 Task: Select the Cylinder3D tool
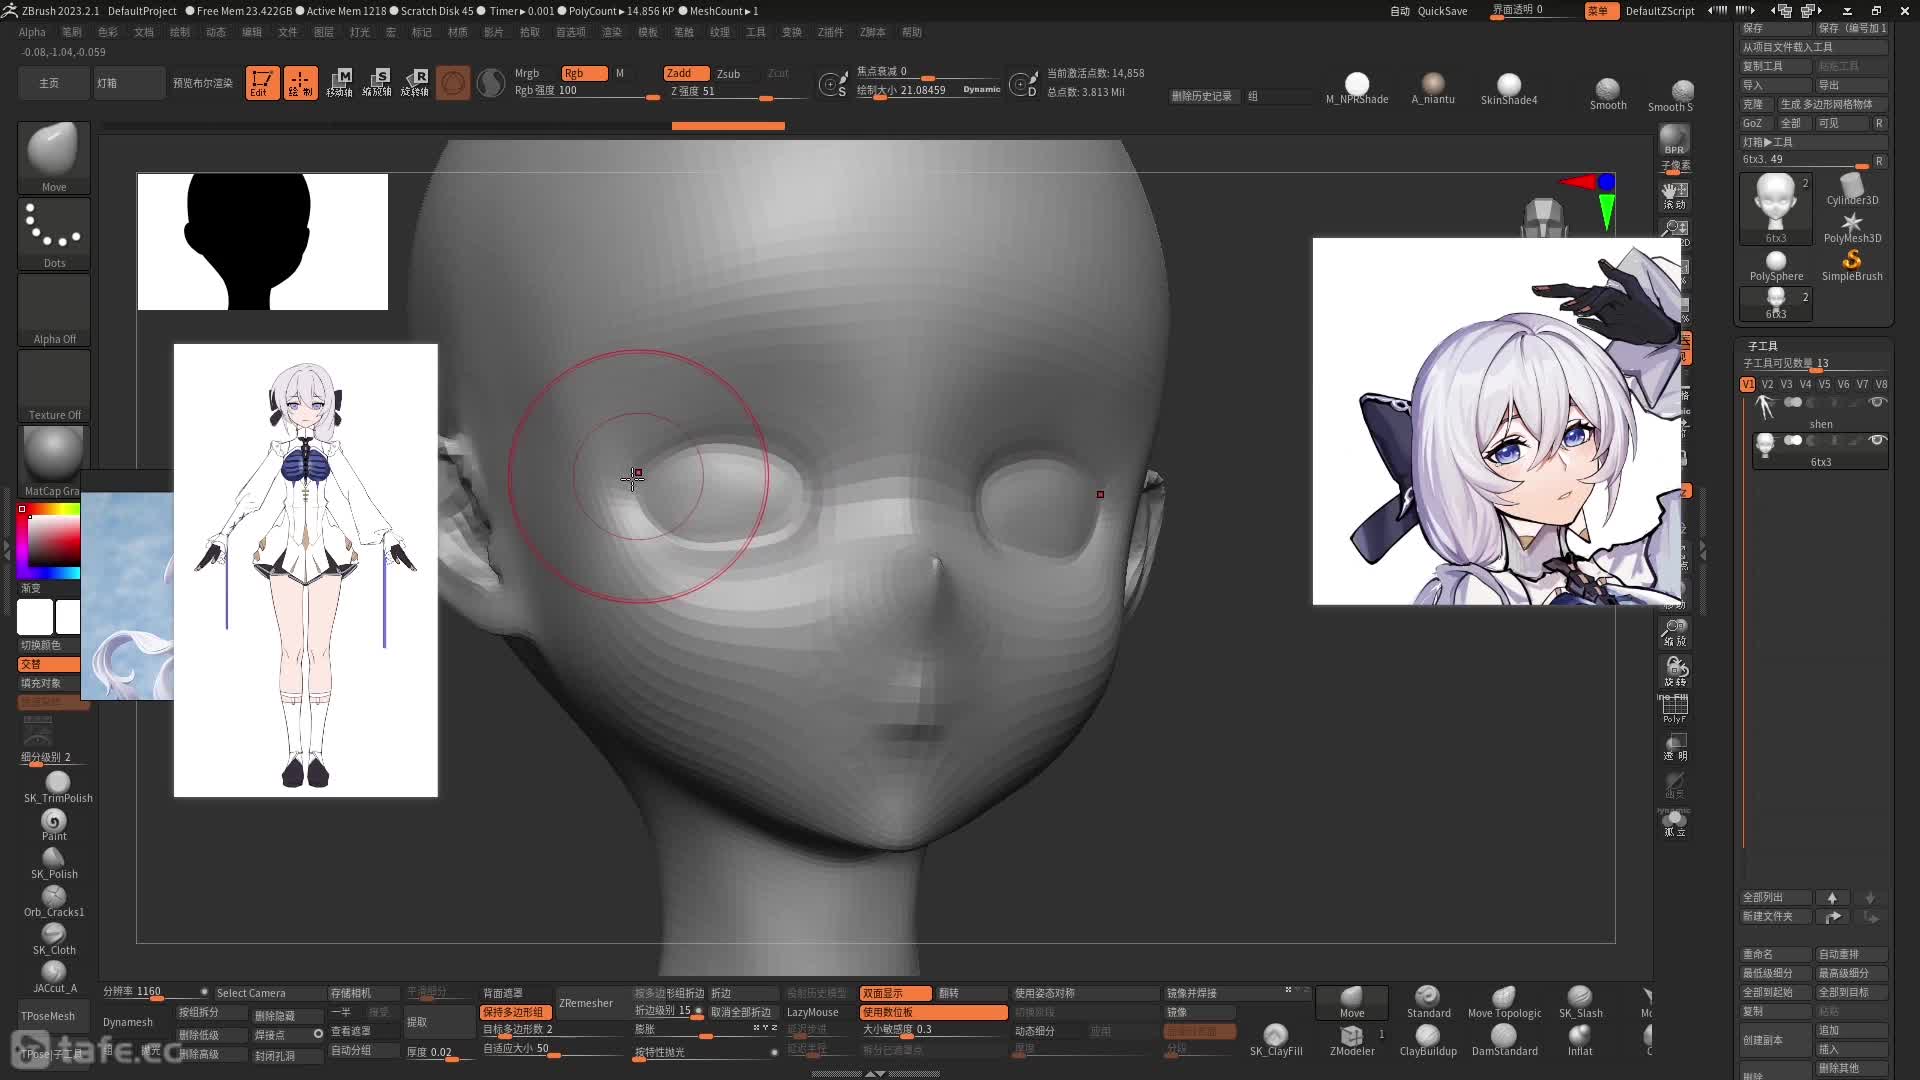[x=1852, y=189]
